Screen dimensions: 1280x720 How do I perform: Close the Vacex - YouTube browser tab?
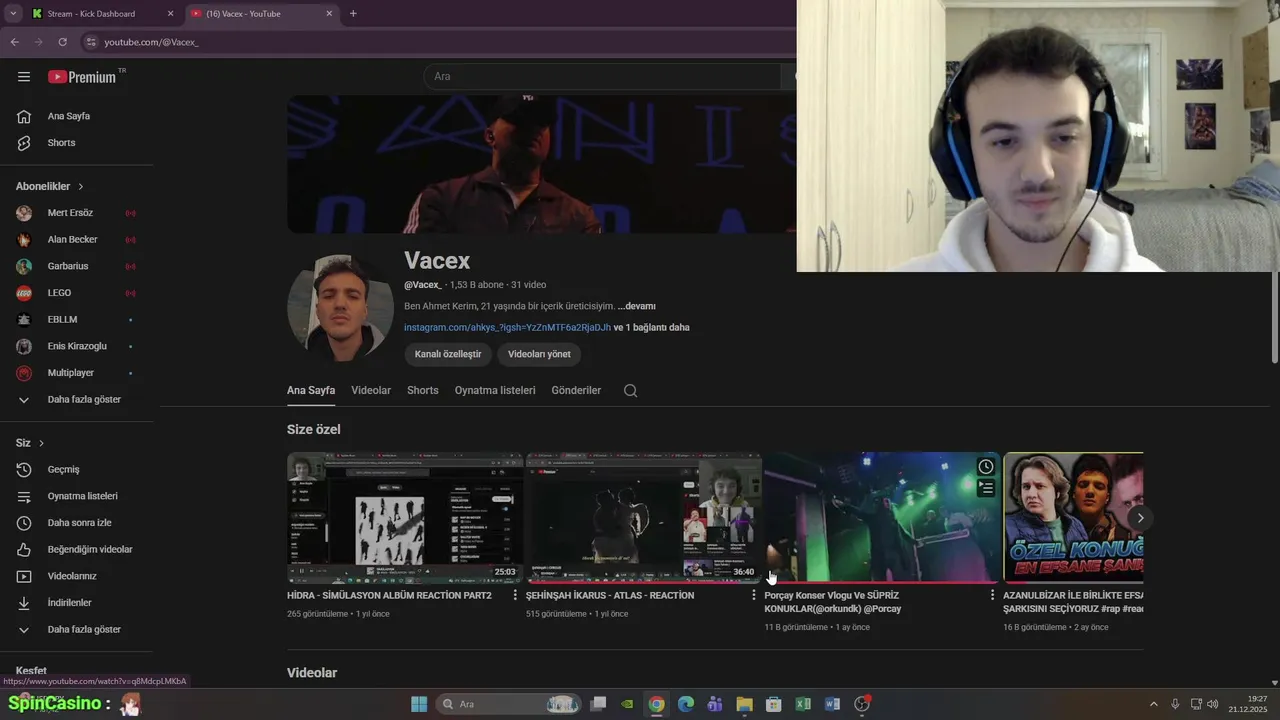click(329, 14)
